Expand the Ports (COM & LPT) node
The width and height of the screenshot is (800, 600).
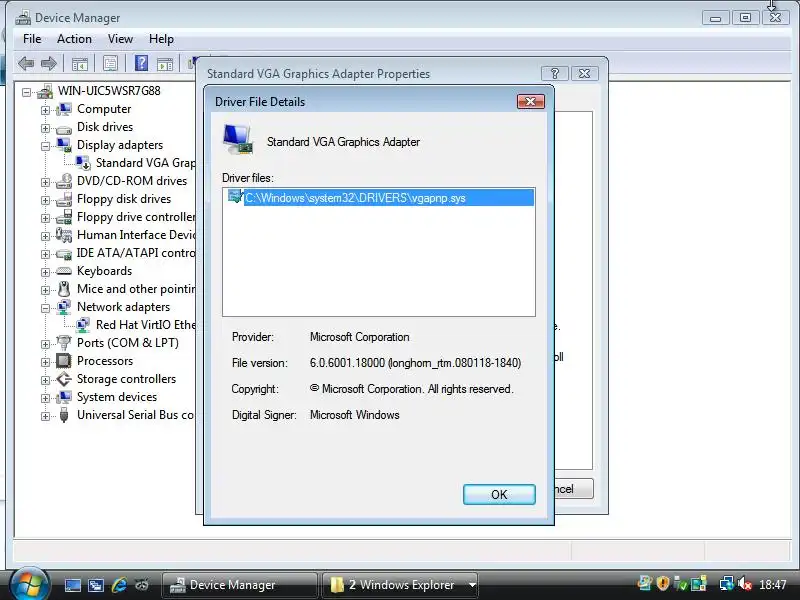point(45,344)
